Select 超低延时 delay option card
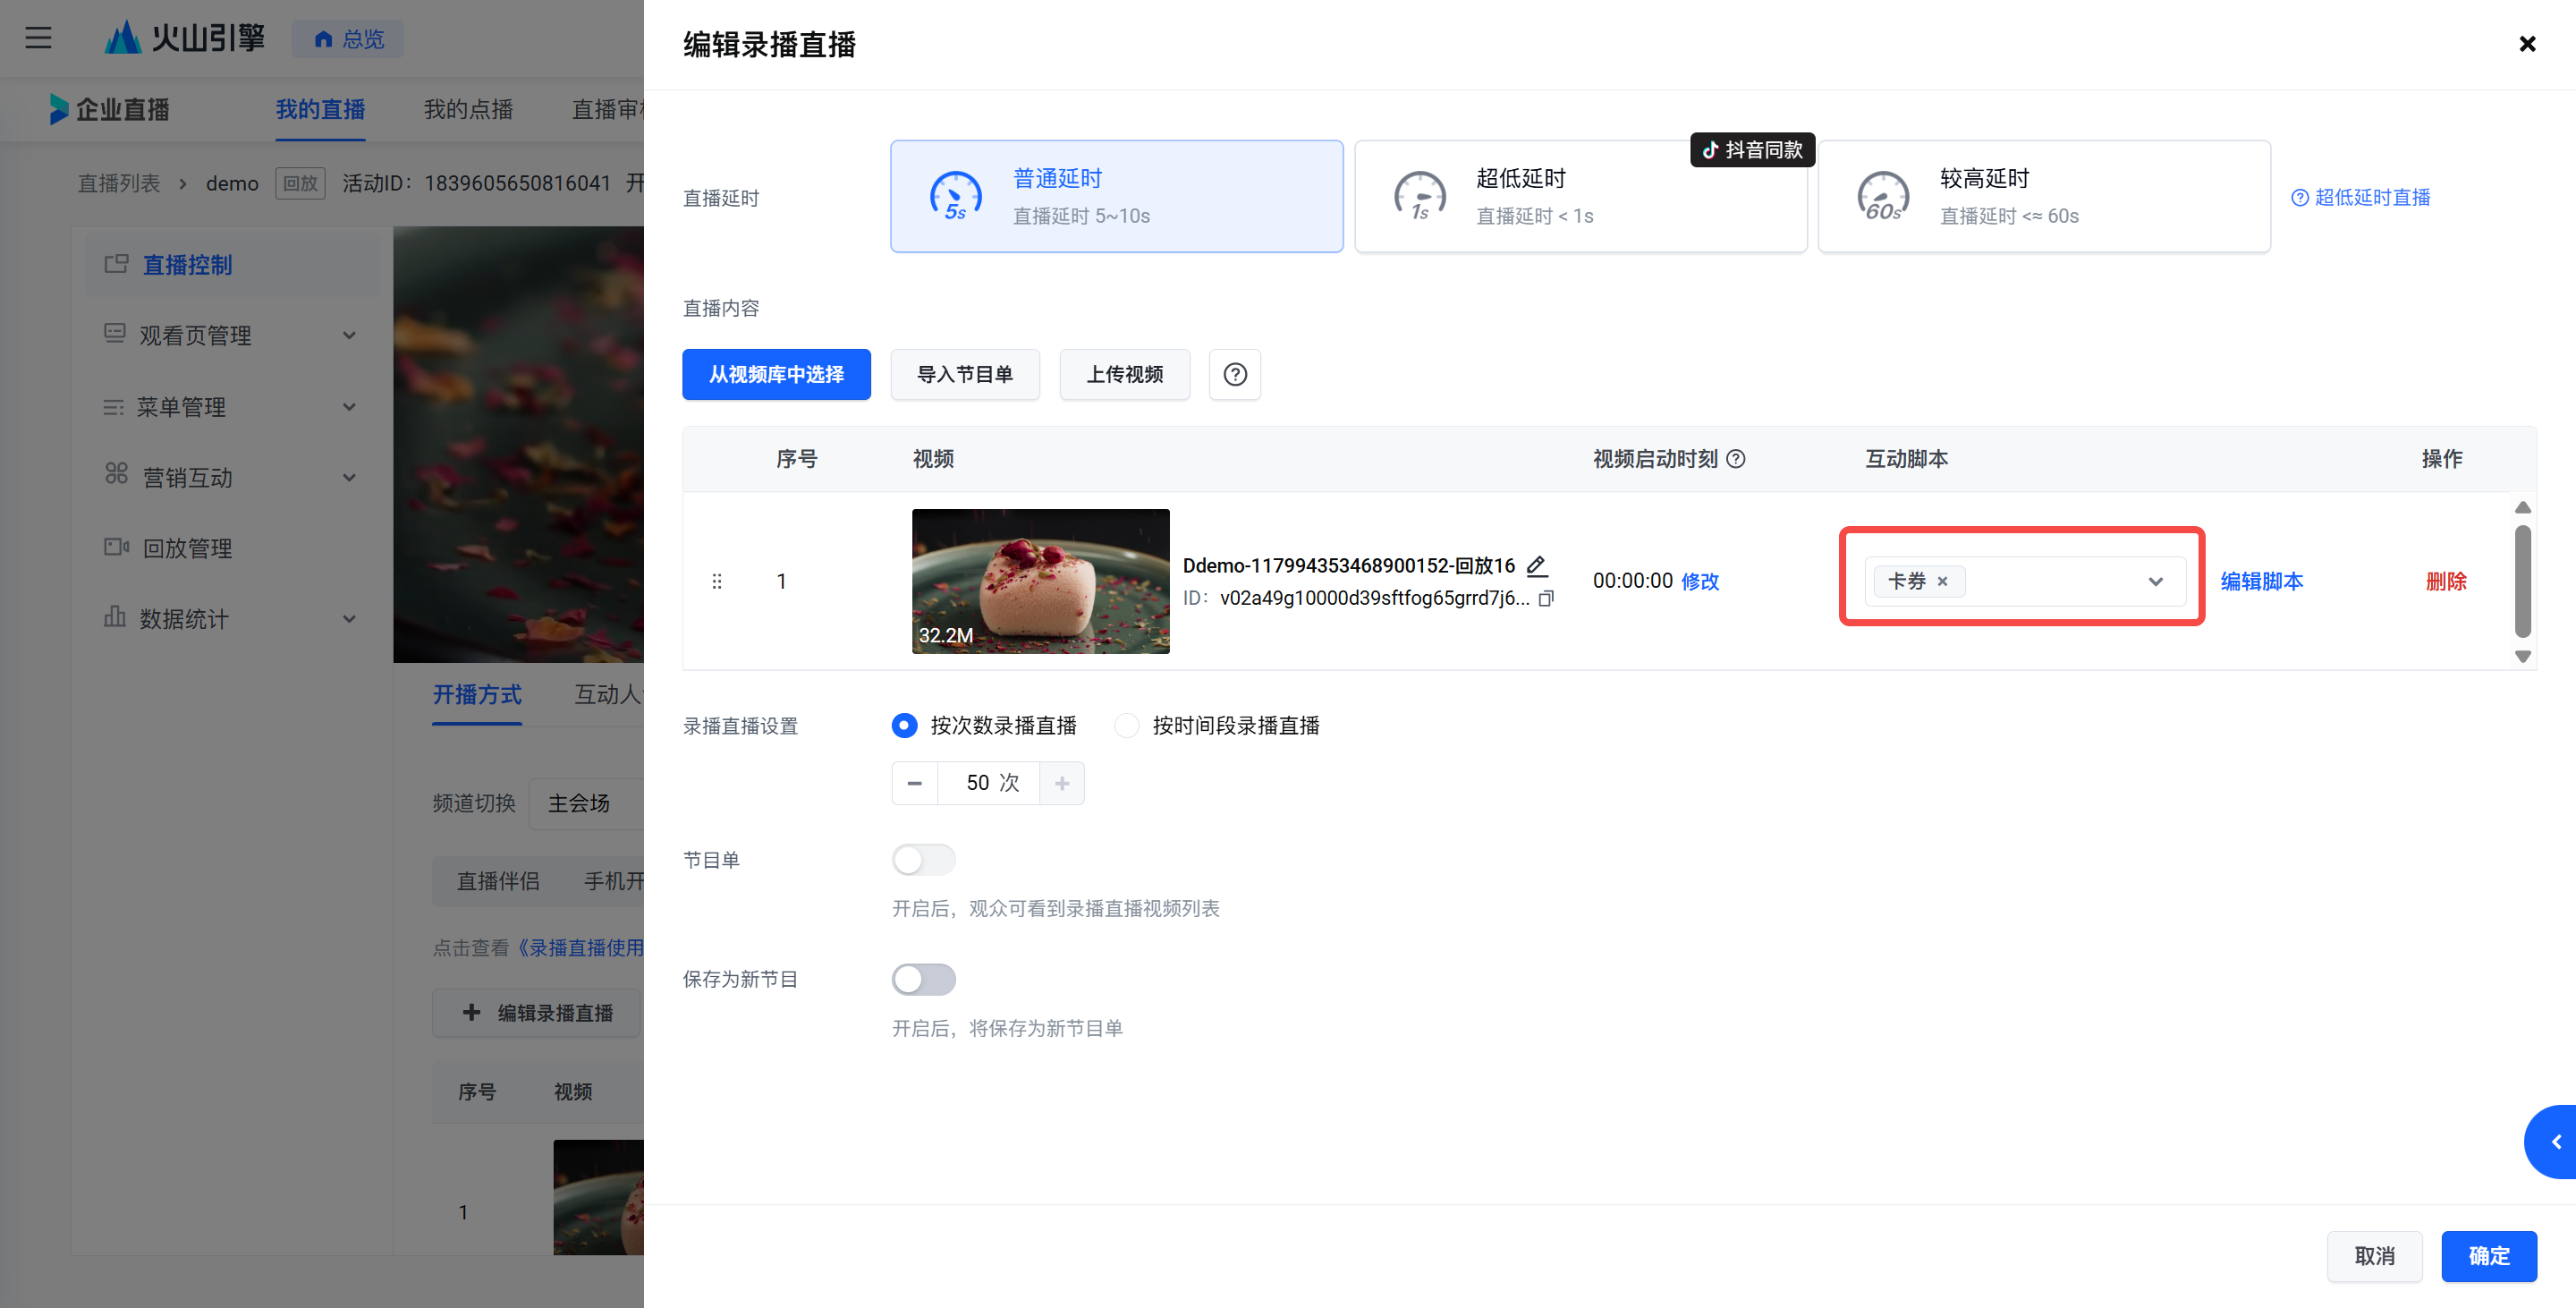This screenshot has width=2576, height=1308. (1580, 196)
